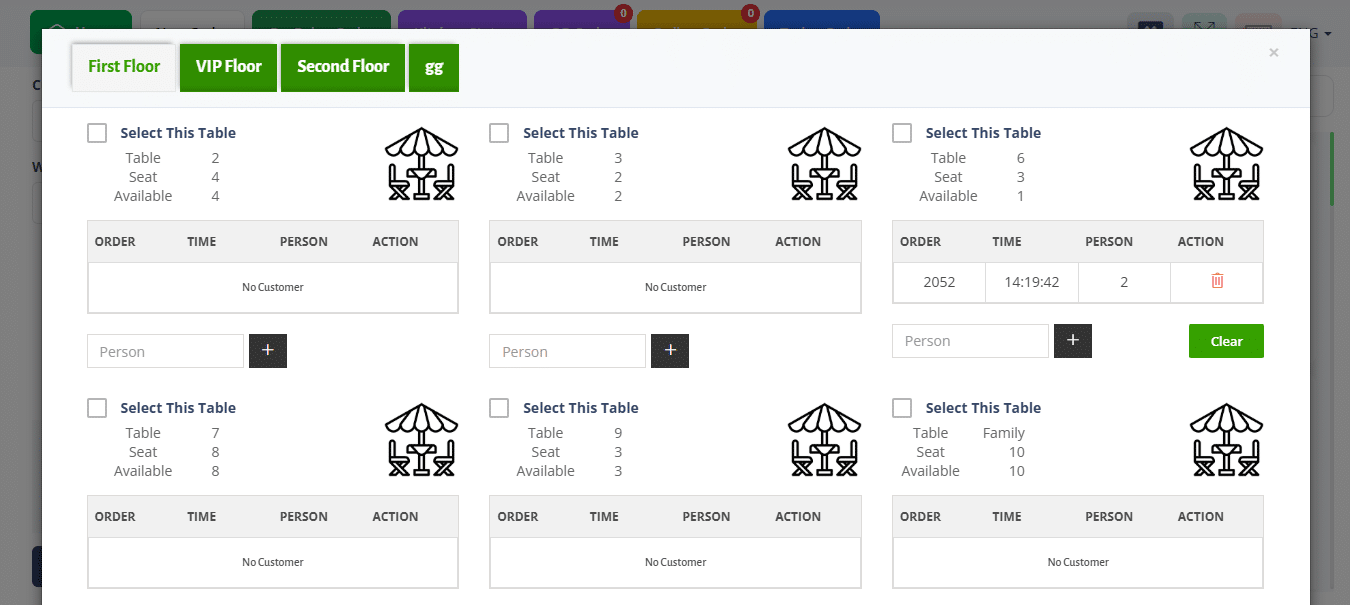Click the Table 9 umbrella table icon
This screenshot has height=605, width=1350.
(824, 439)
